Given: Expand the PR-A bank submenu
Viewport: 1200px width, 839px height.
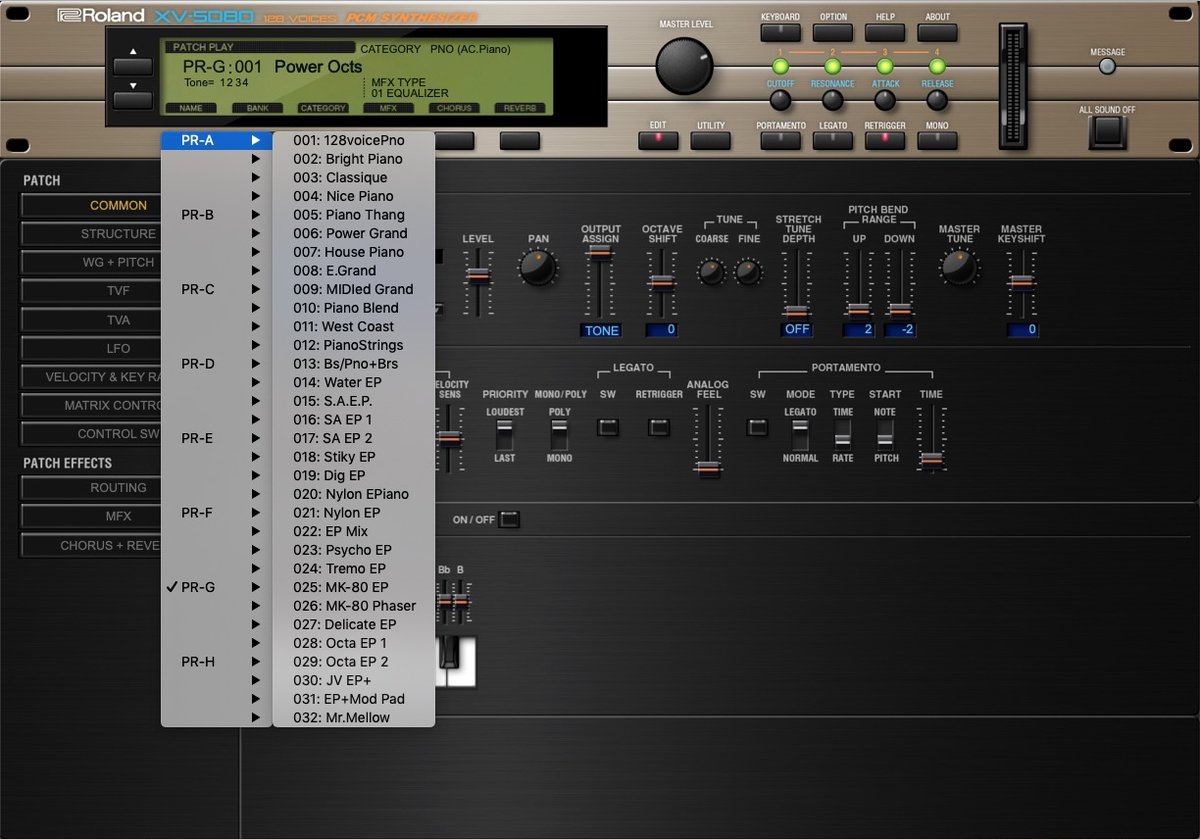Looking at the screenshot, I should [216, 141].
